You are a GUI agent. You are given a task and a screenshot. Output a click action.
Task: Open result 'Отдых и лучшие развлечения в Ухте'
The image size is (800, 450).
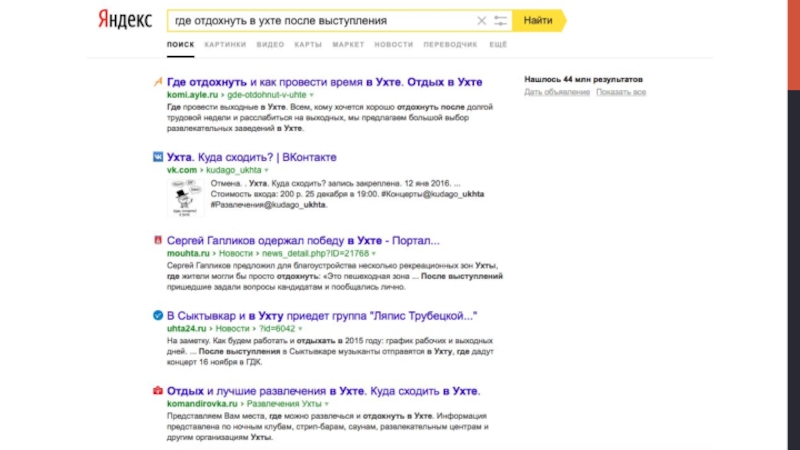(x=323, y=391)
